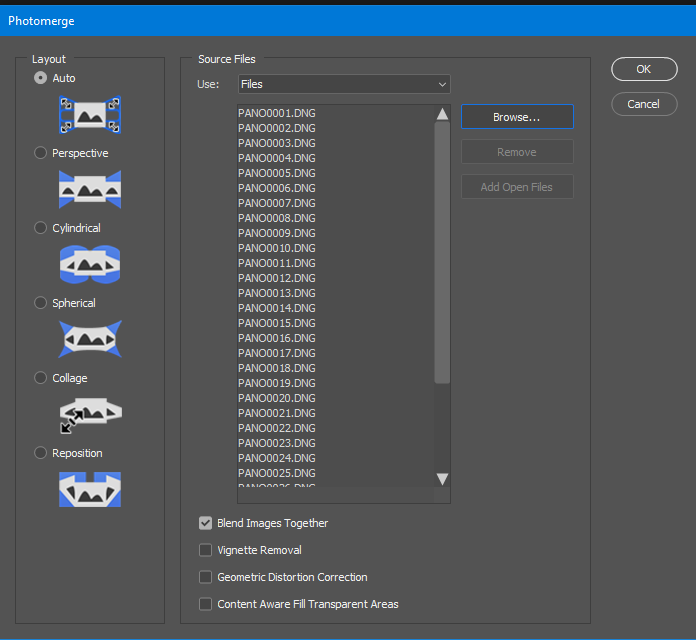The width and height of the screenshot is (696, 640).
Task: Click the Spherical layout preview icon
Action: pos(90,339)
